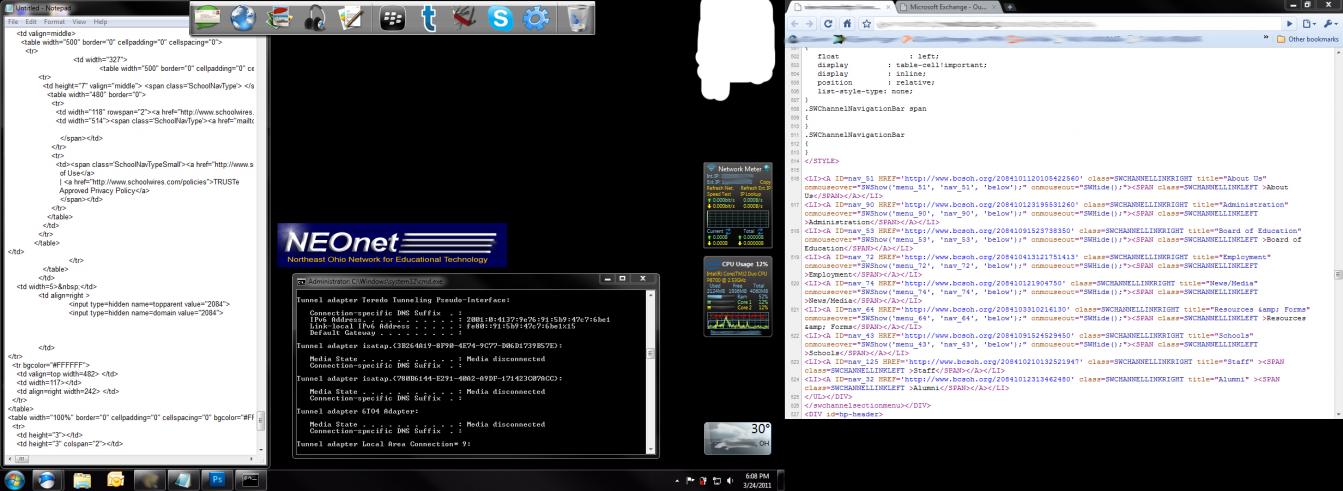Image resolution: width=1343 pixels, height=491 pixels.
Task: Open the headphones icon in the dock
Action: (315, 18)
